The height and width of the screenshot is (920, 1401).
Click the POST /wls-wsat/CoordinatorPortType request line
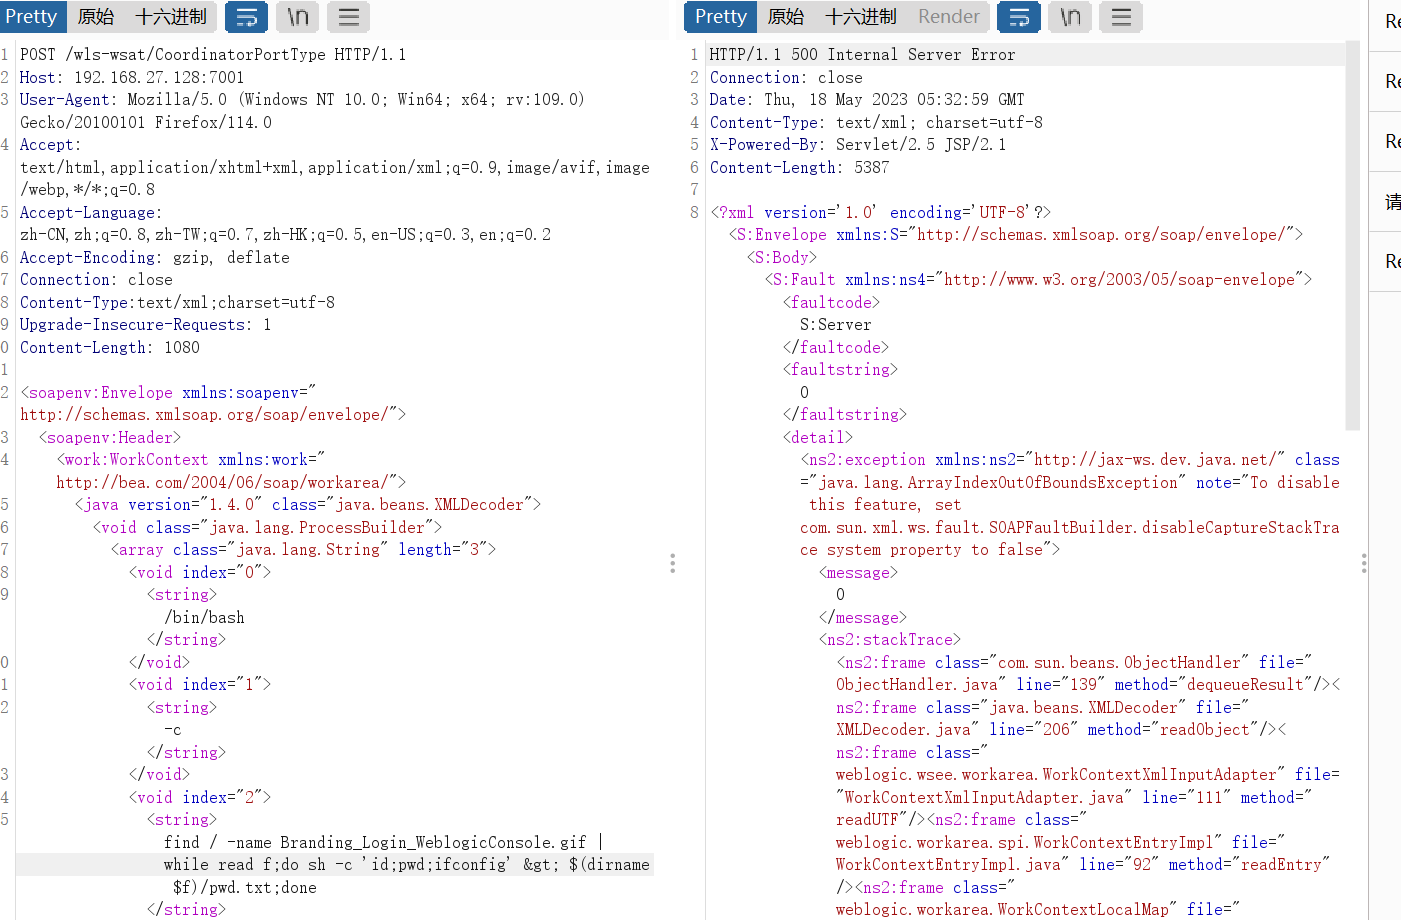[x=213, y=55]
